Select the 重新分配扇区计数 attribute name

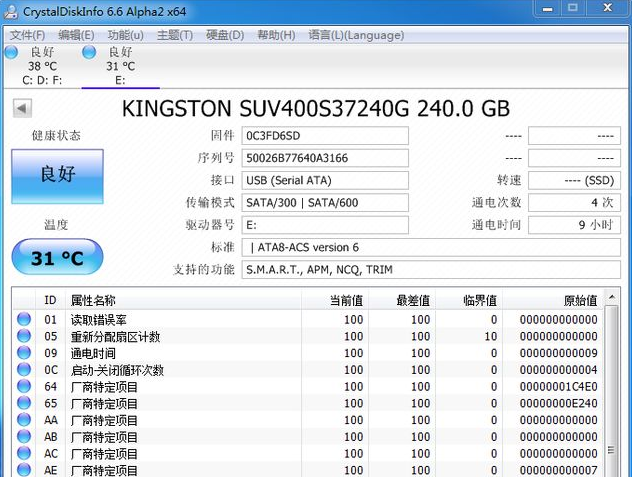[x=116, y=337]
